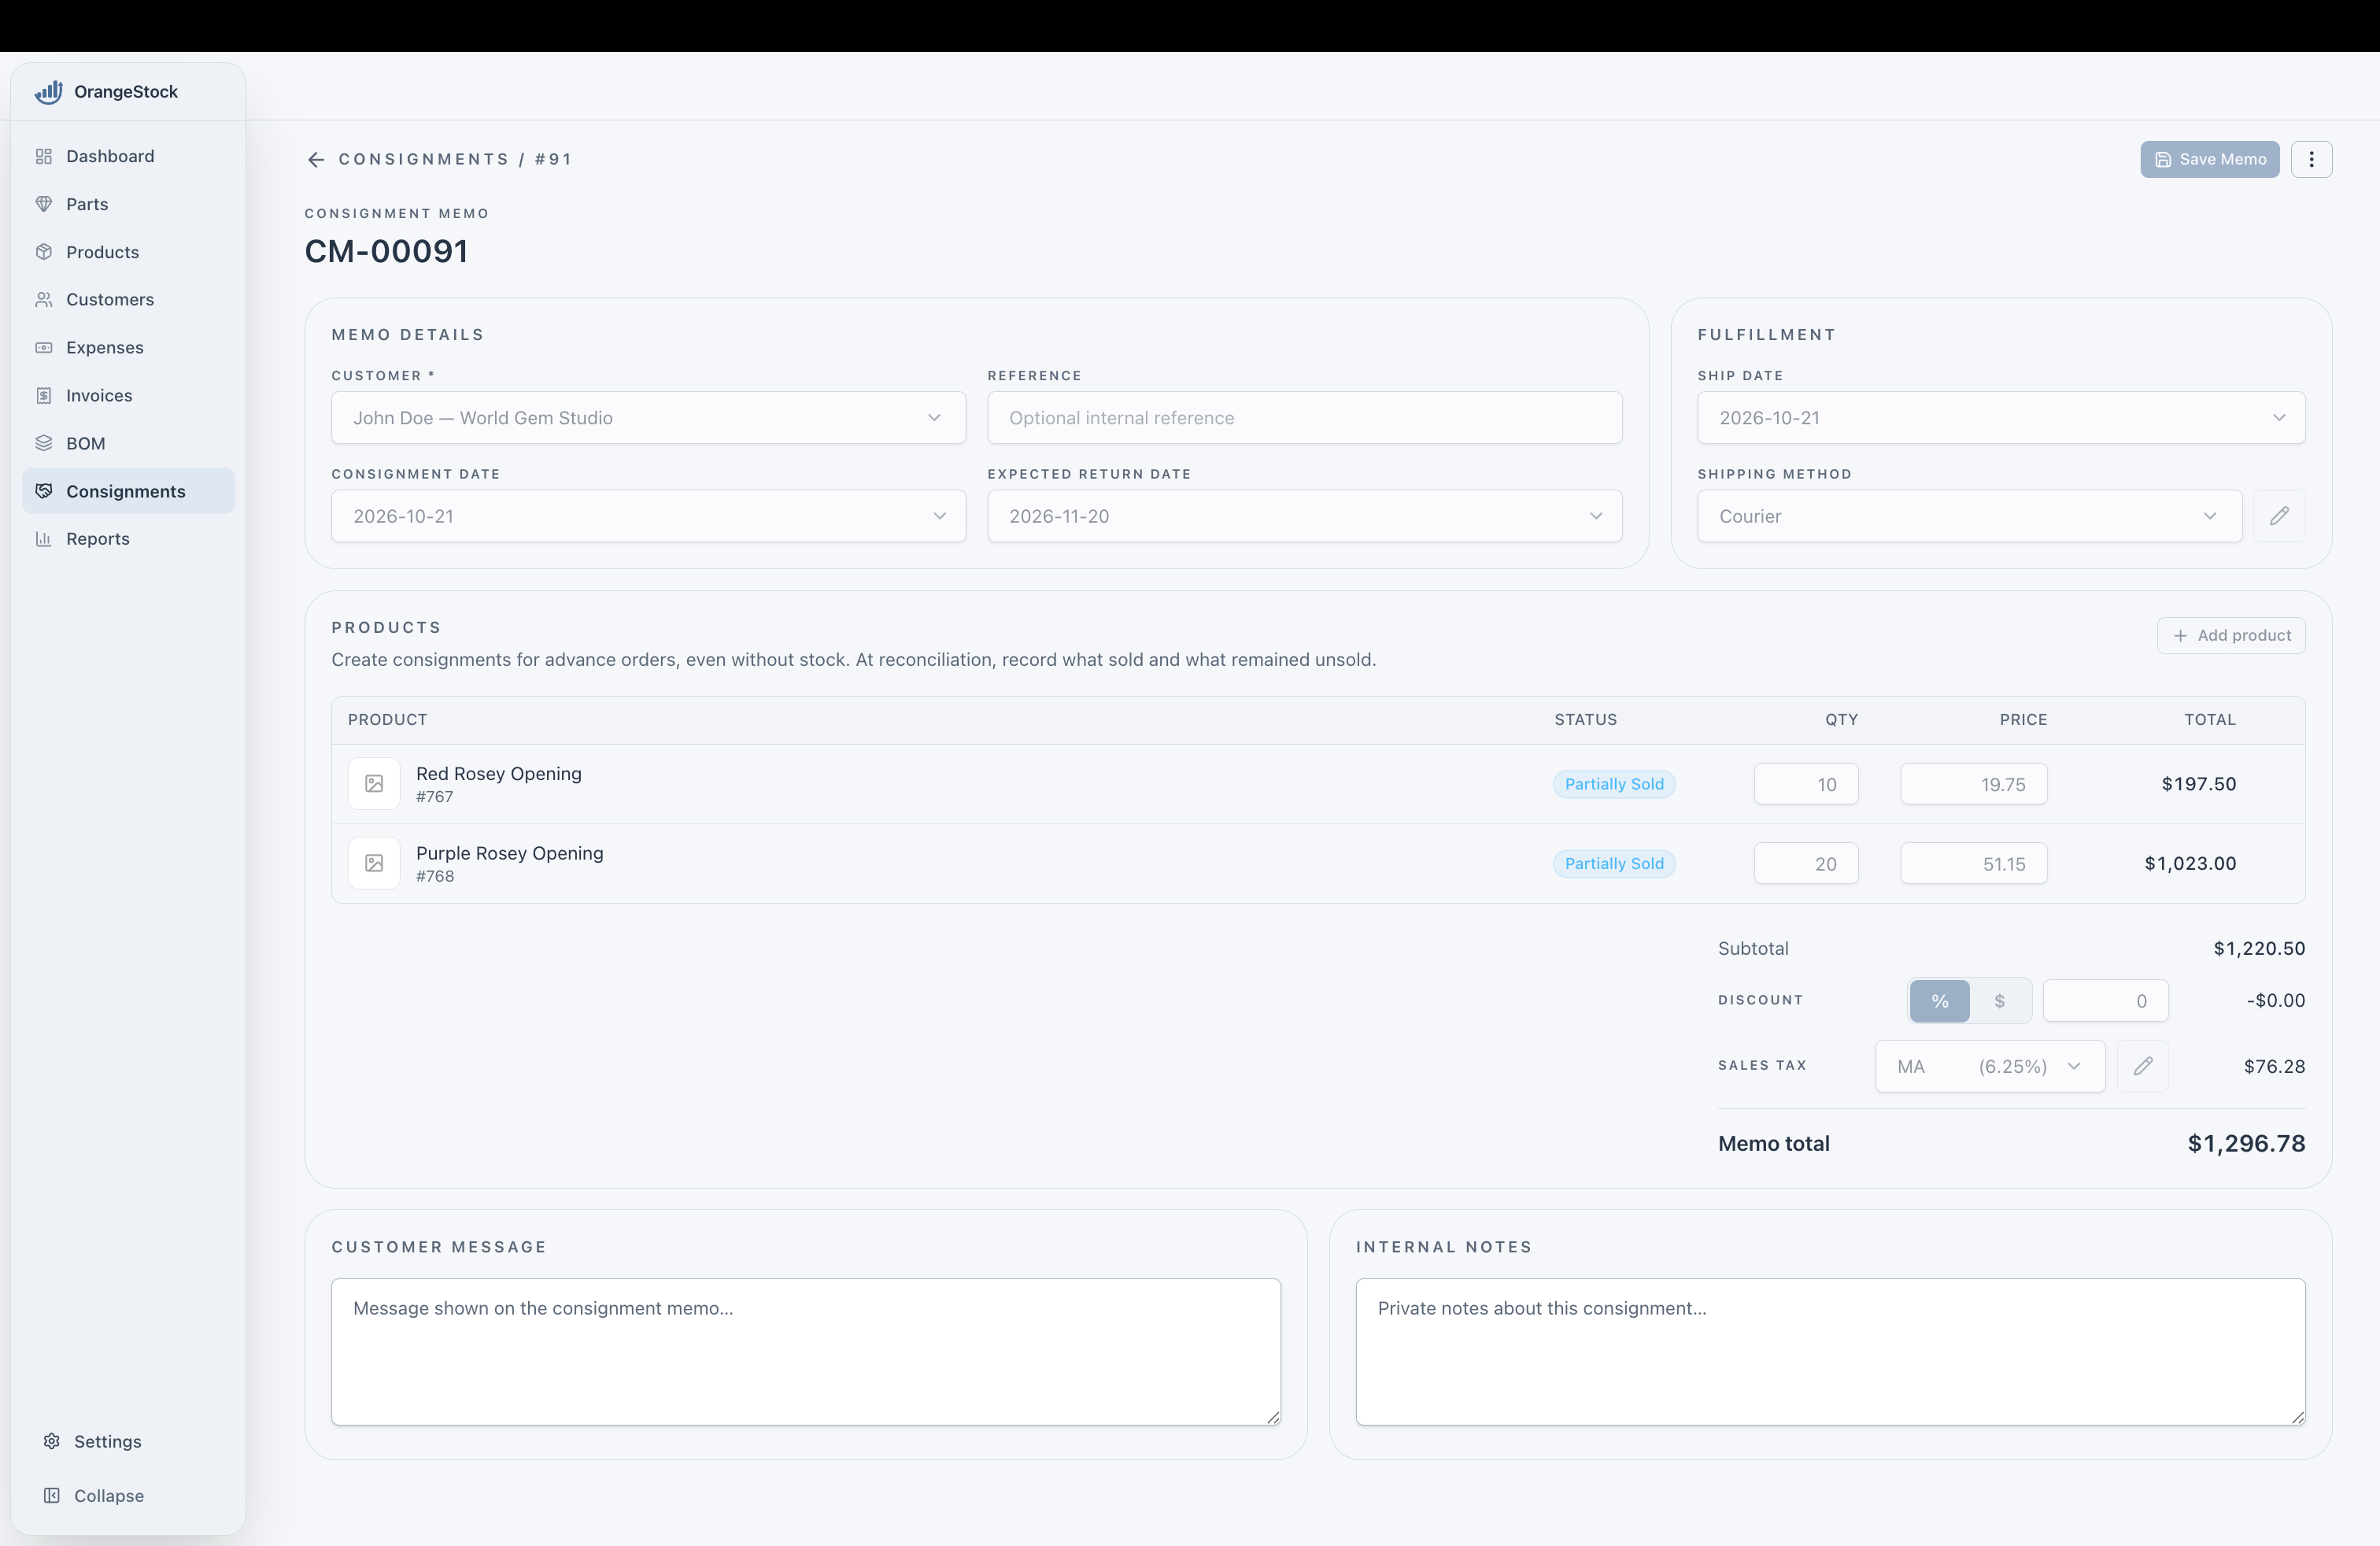The width and height of the screenshot is (2380, 1546).
Task: Click the Customers people icon in sidebar
Action: tap(44, 300)
